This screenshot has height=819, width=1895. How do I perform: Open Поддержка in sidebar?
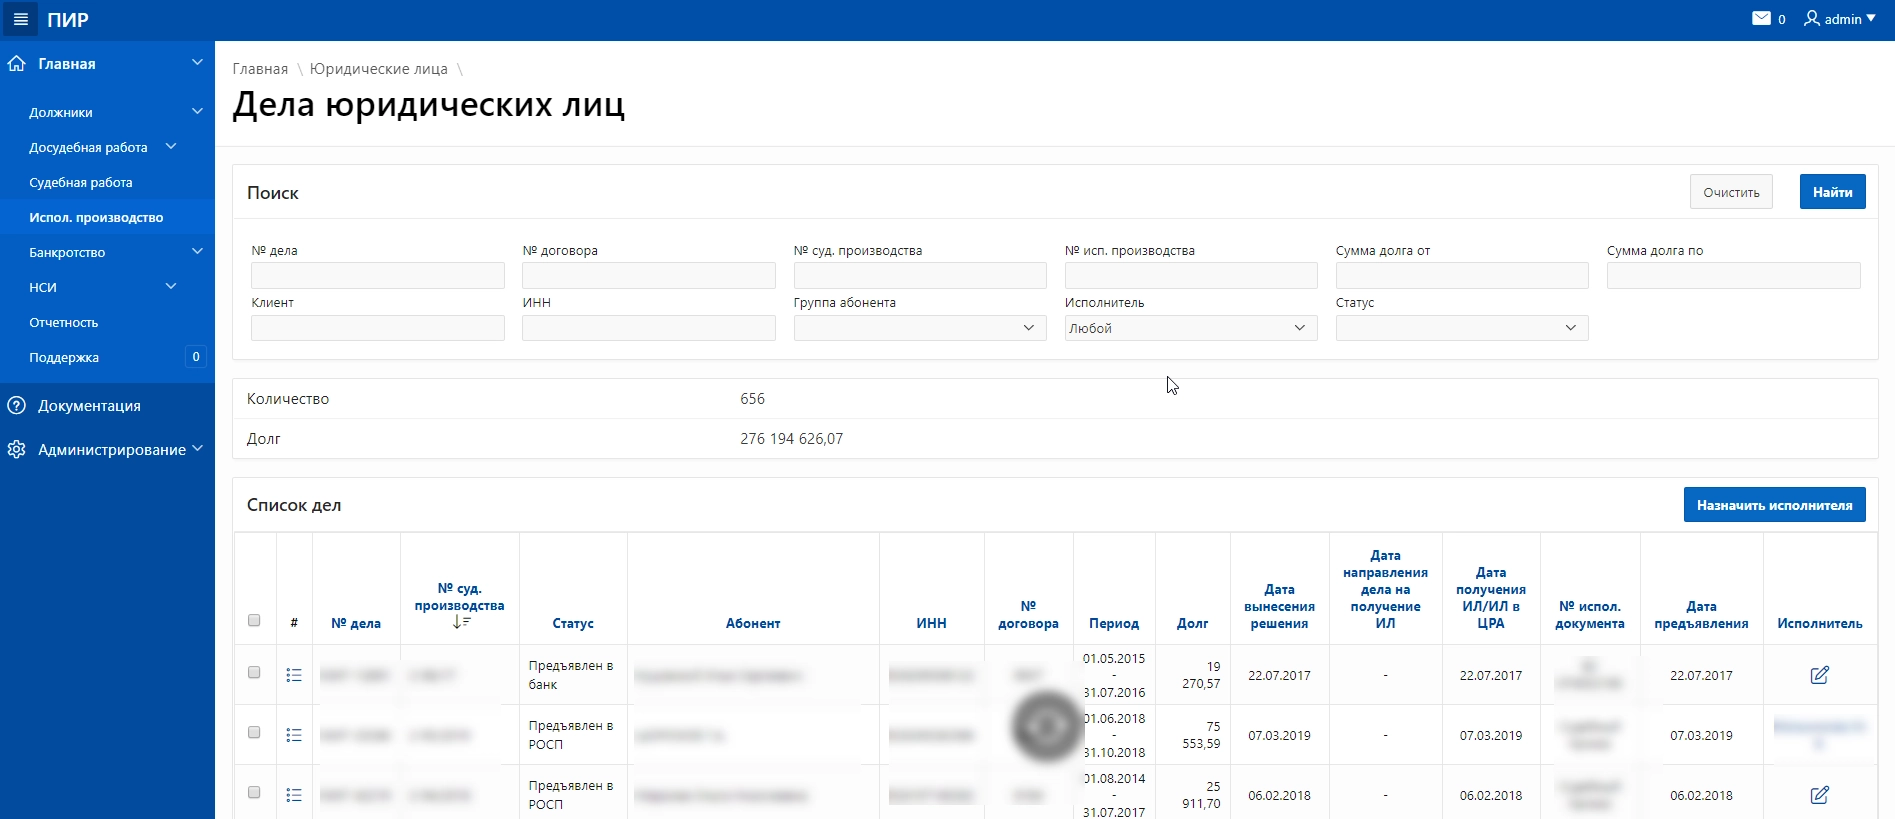64,357
